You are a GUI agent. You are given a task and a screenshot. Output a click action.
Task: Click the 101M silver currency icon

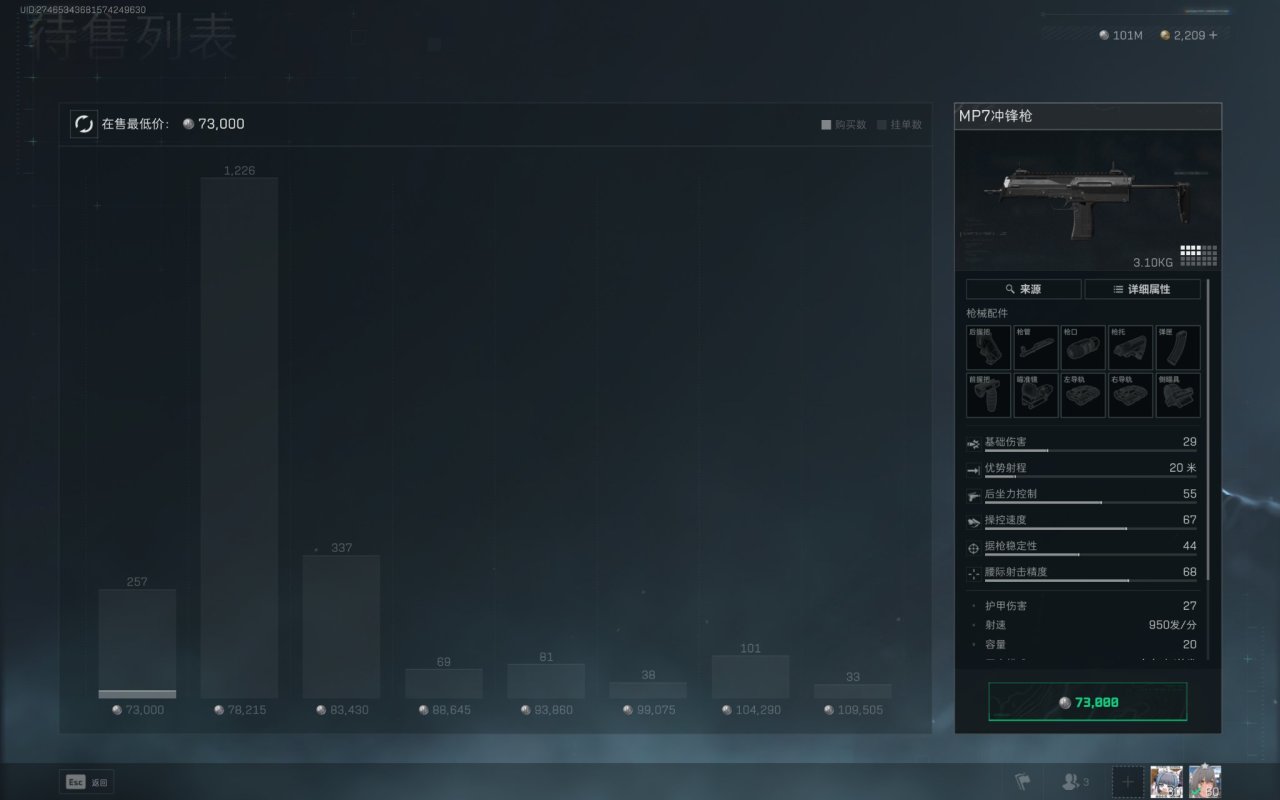pos(1104,35)
